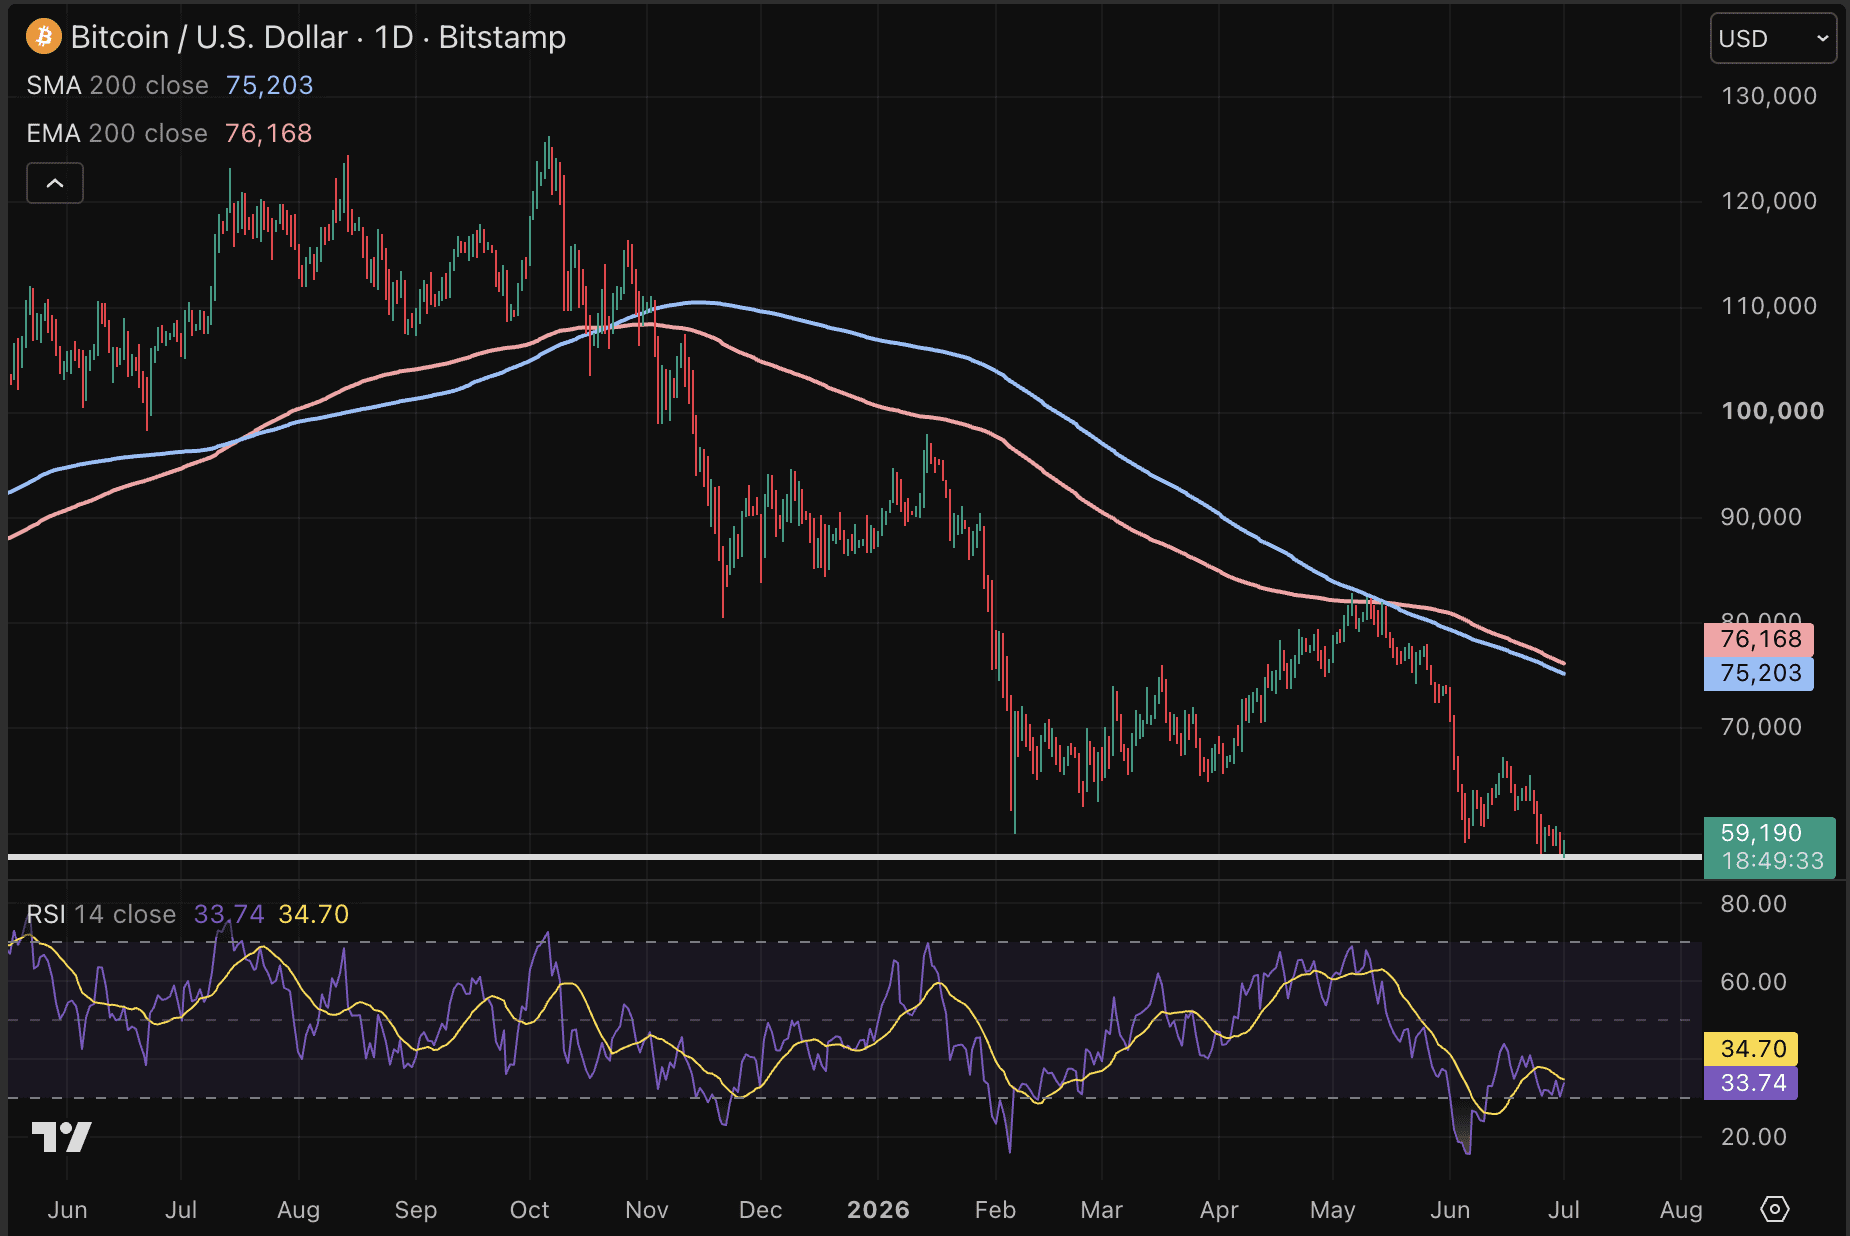Click the May label on the time axis

(x=1333, y=1210)
